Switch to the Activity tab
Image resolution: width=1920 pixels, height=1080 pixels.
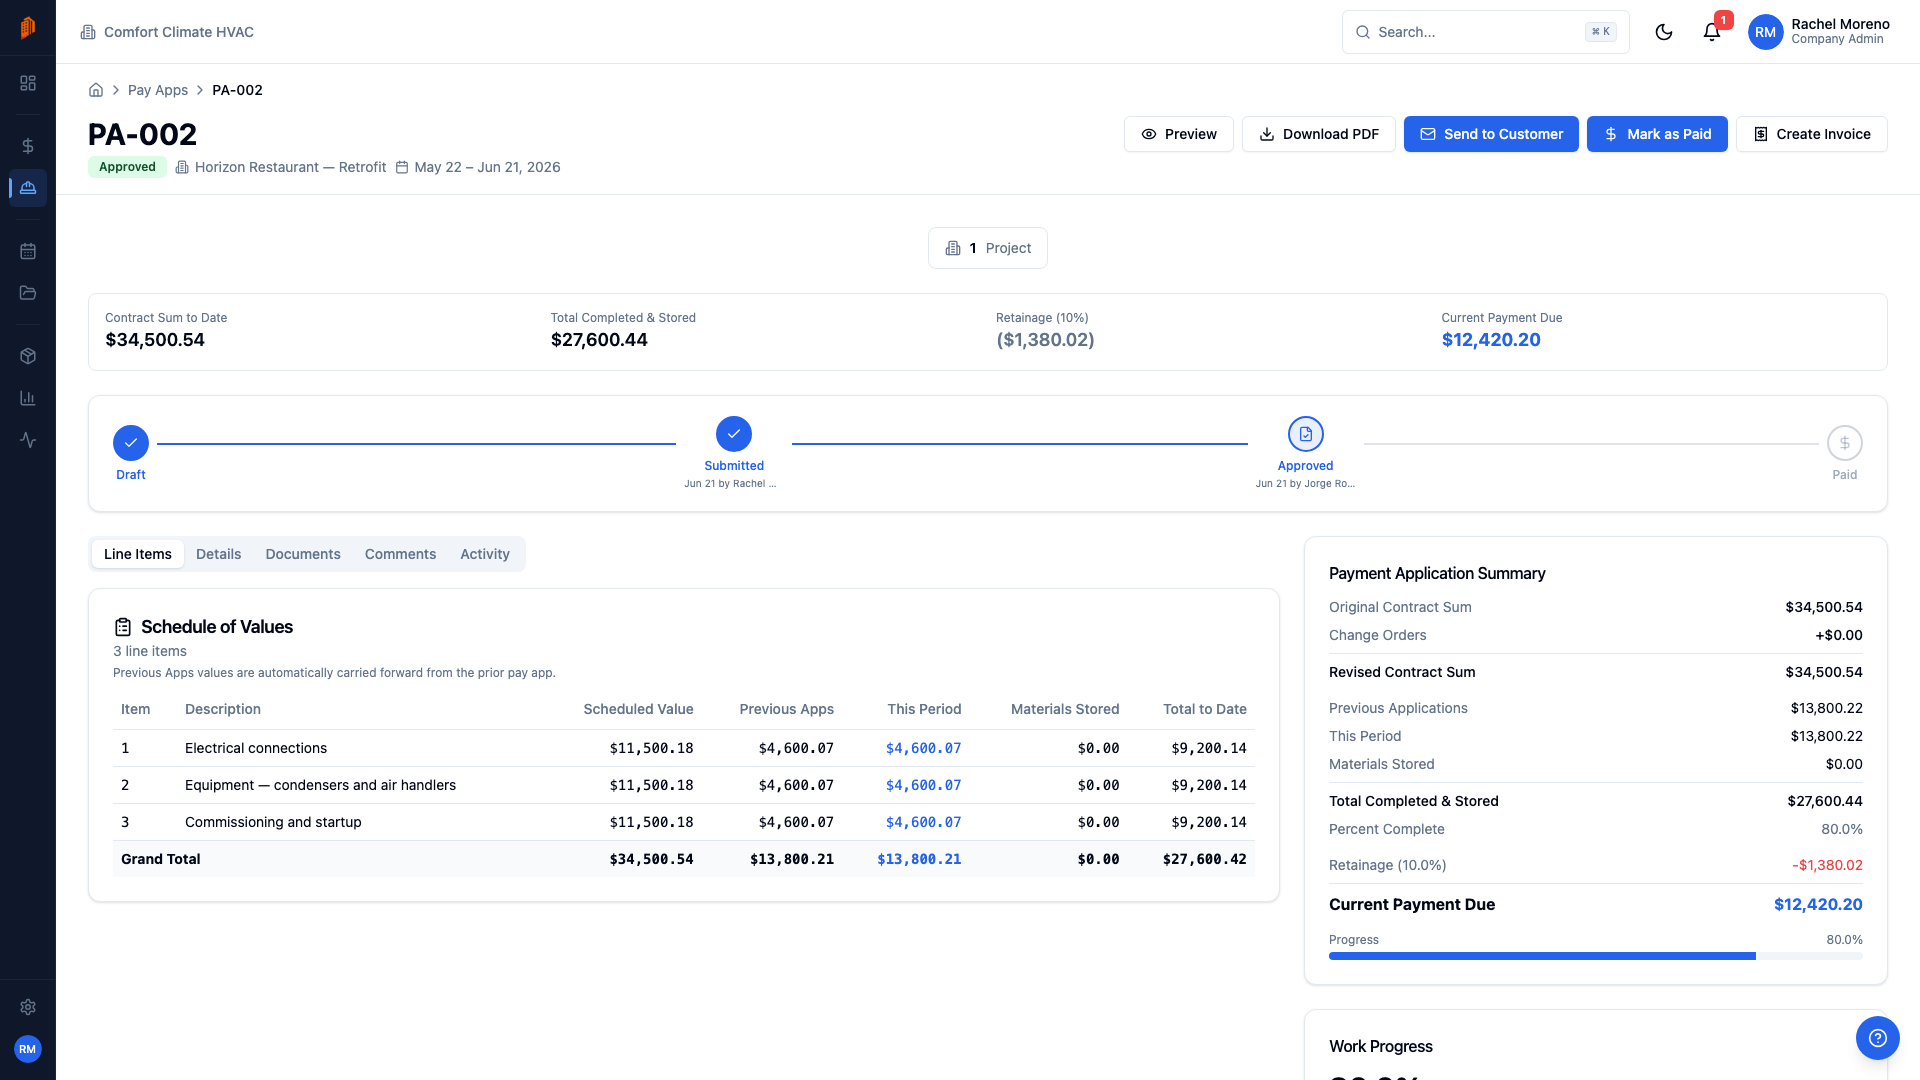point(485,554)
